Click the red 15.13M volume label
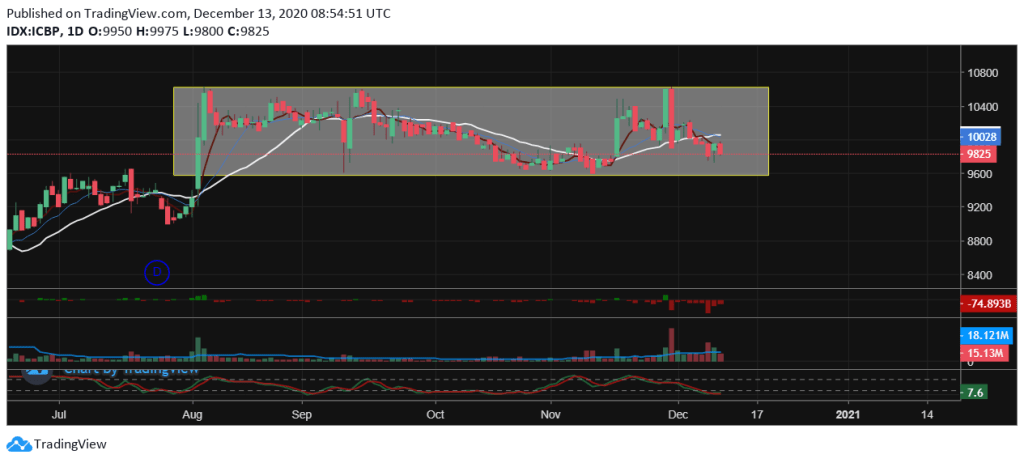The height and width of the screenshot is (463, 1024). click(984, 353)
